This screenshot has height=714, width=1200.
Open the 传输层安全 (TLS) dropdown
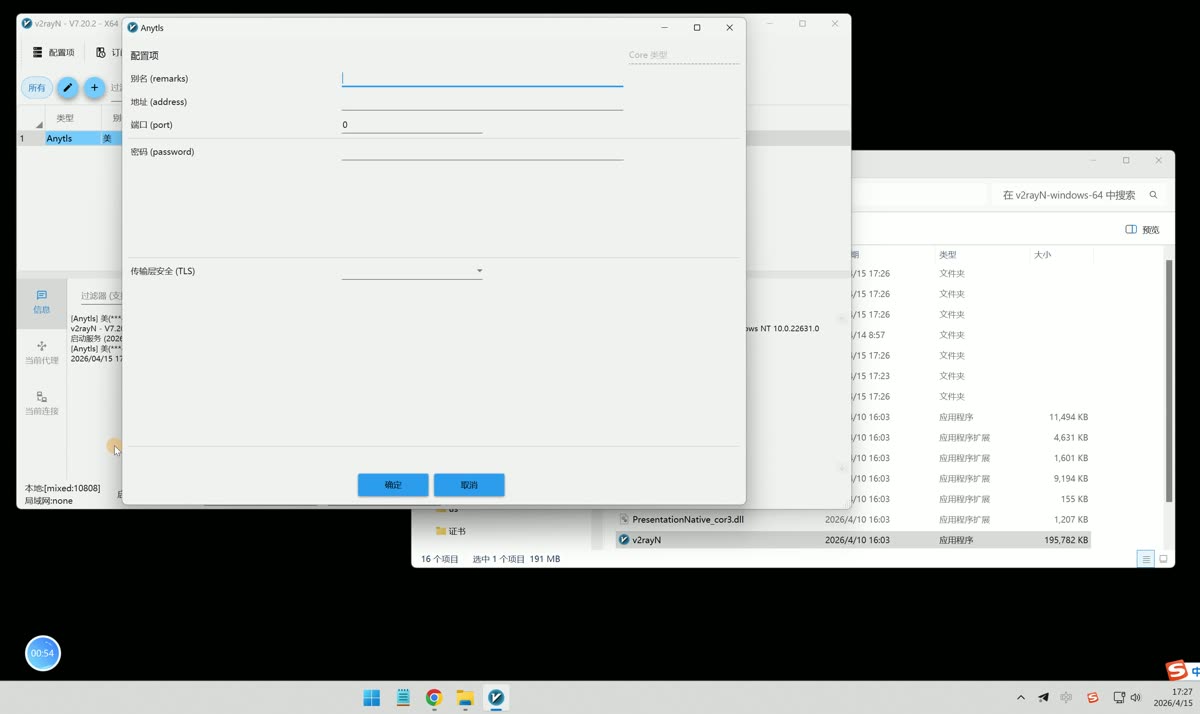(412, 271)
